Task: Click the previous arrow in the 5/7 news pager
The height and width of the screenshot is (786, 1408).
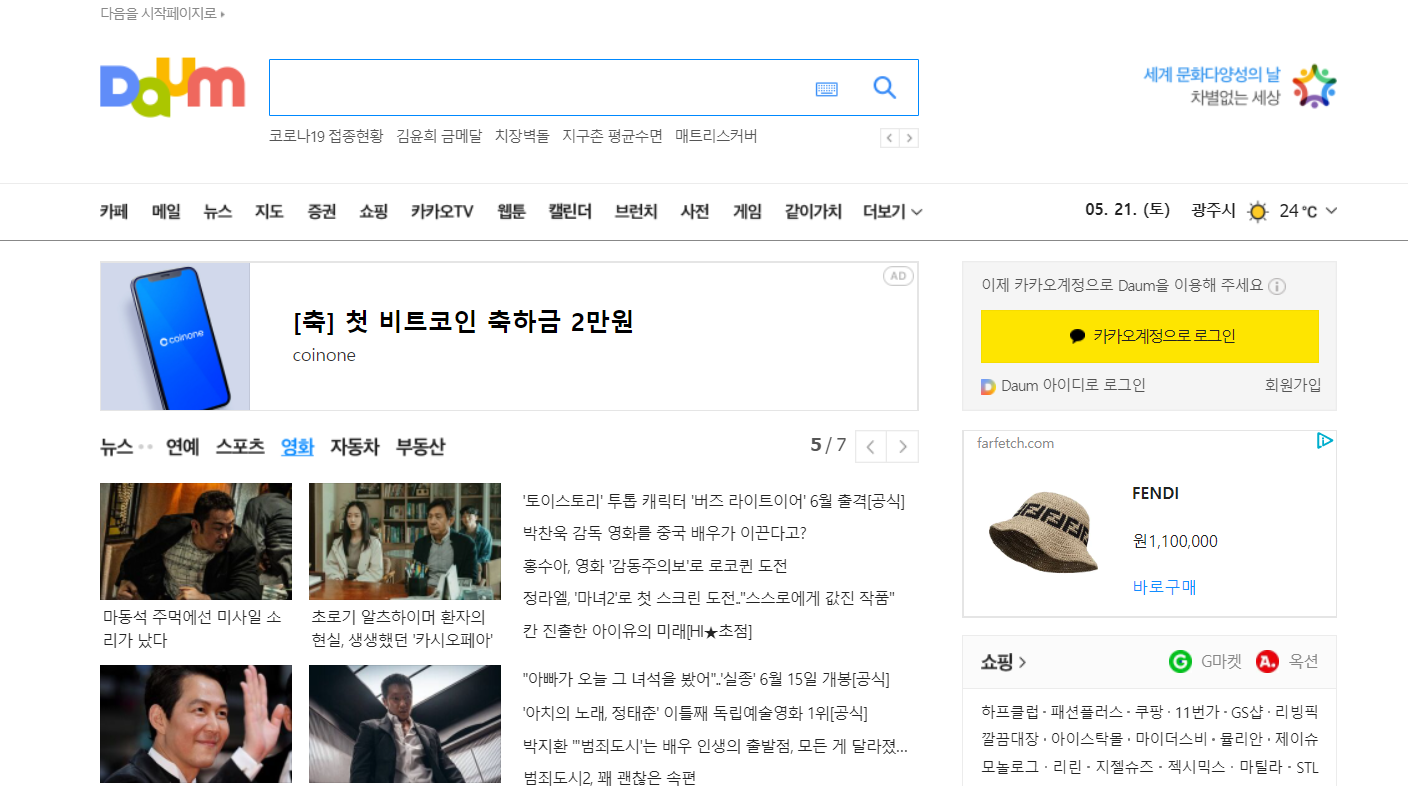Action: (870, 446)
